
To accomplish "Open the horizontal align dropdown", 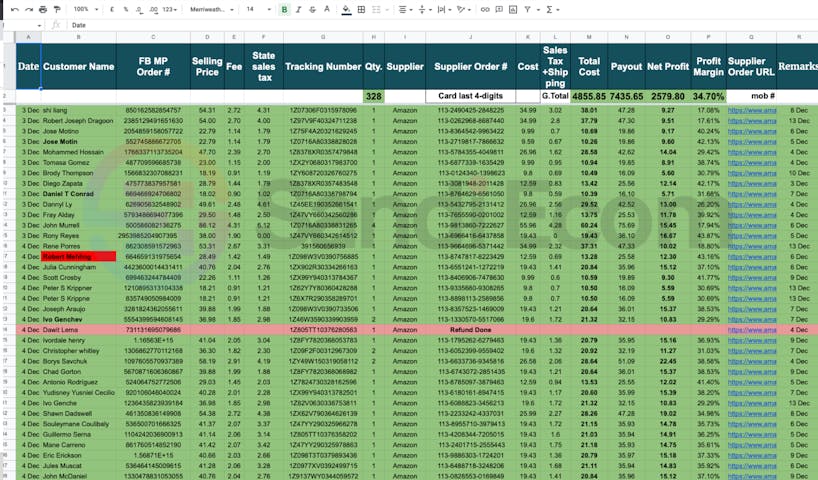I will click(404, 9).
